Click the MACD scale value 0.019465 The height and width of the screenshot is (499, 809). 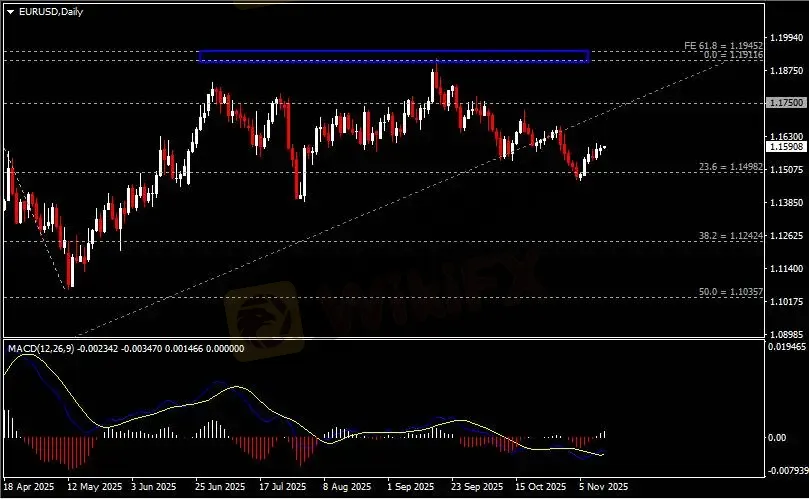click(x=786, y=347)
